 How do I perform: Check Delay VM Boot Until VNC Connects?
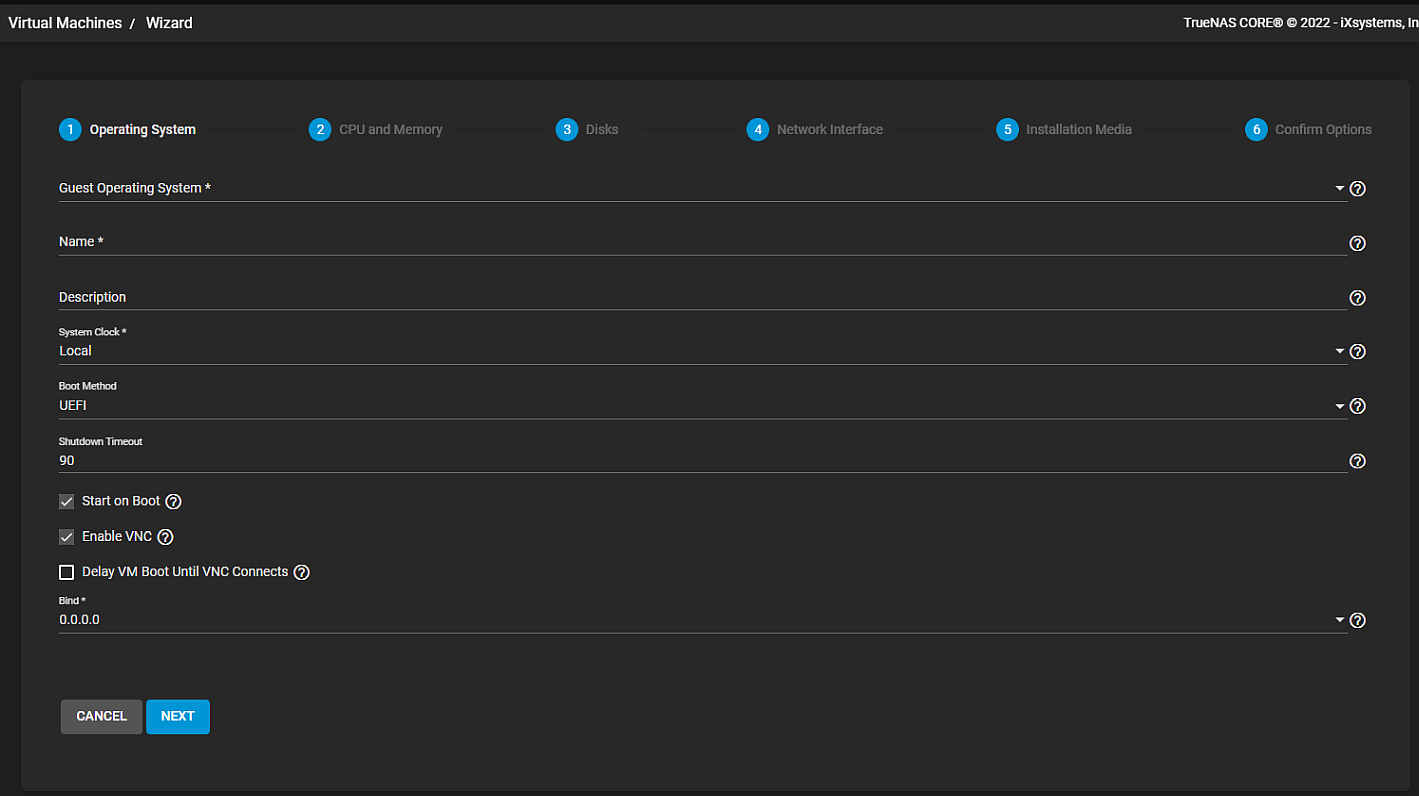(67, 573)
